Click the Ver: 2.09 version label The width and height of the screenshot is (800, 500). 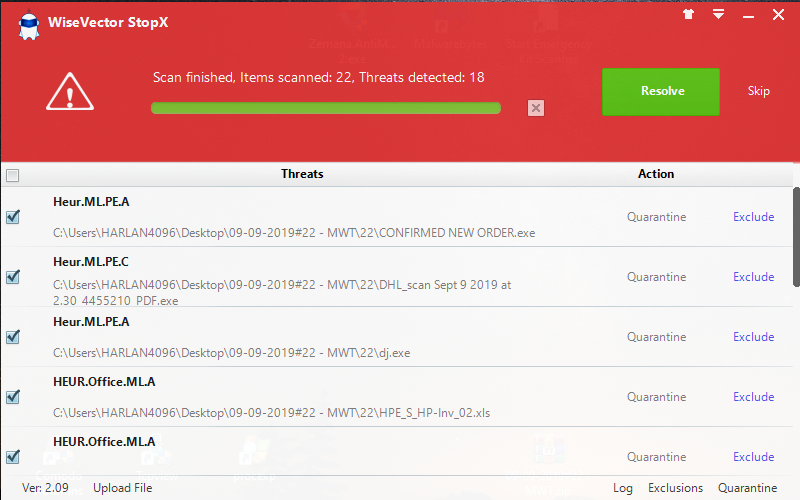45,488
